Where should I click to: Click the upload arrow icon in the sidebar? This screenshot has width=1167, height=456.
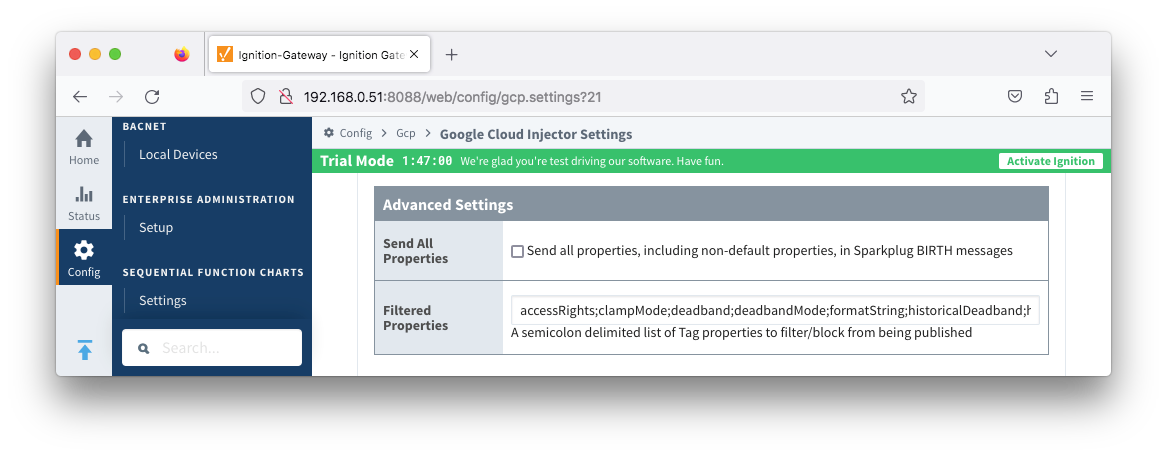[84, 350]
